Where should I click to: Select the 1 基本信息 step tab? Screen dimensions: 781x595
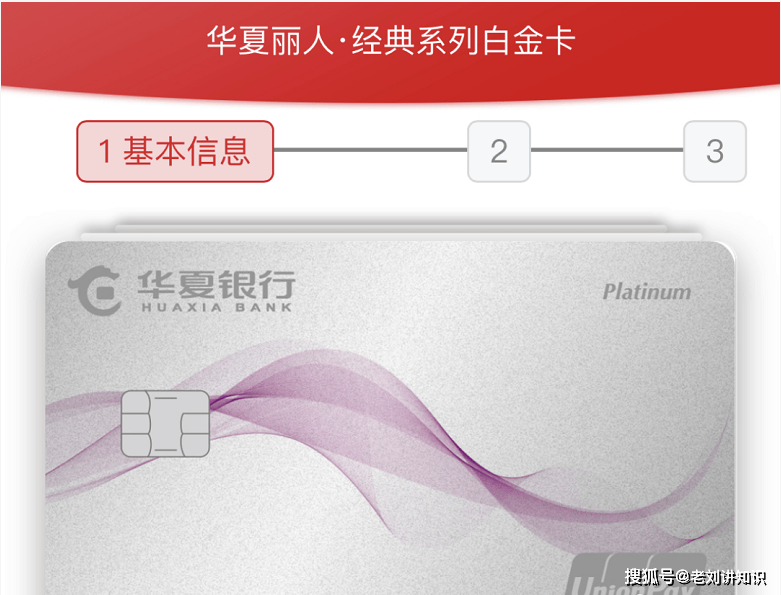click(175, 151)
